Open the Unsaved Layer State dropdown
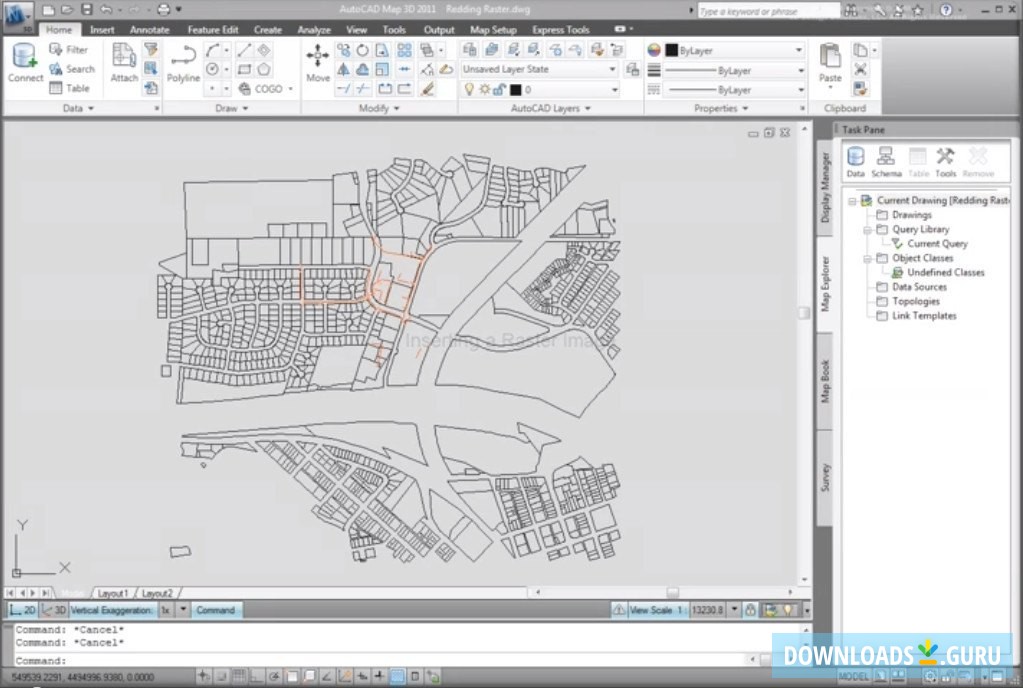The image size is (1023, 688). click(540, 70)
